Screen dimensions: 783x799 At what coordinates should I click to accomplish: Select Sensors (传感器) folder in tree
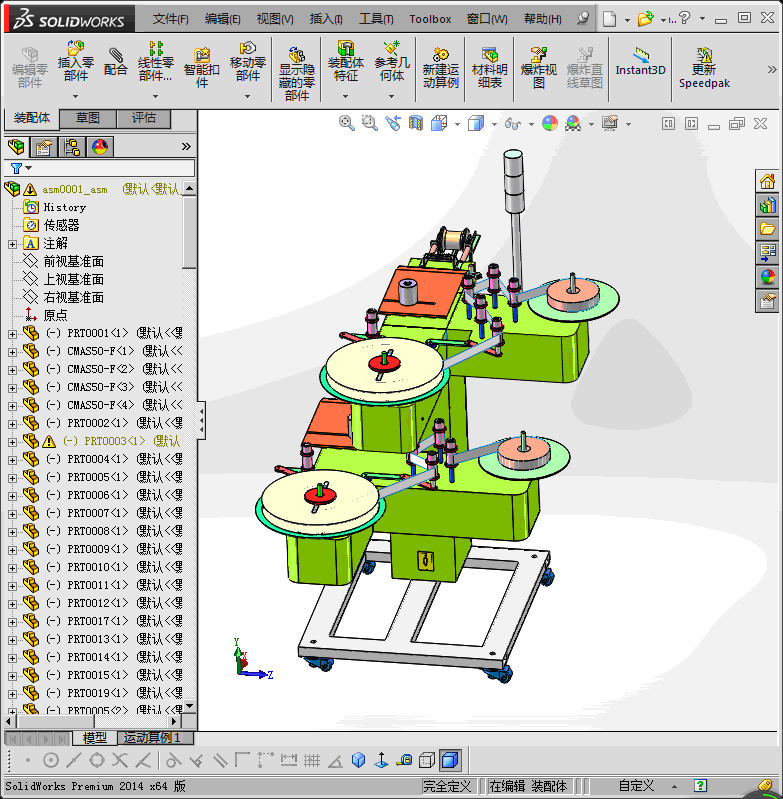click(61, 226)
